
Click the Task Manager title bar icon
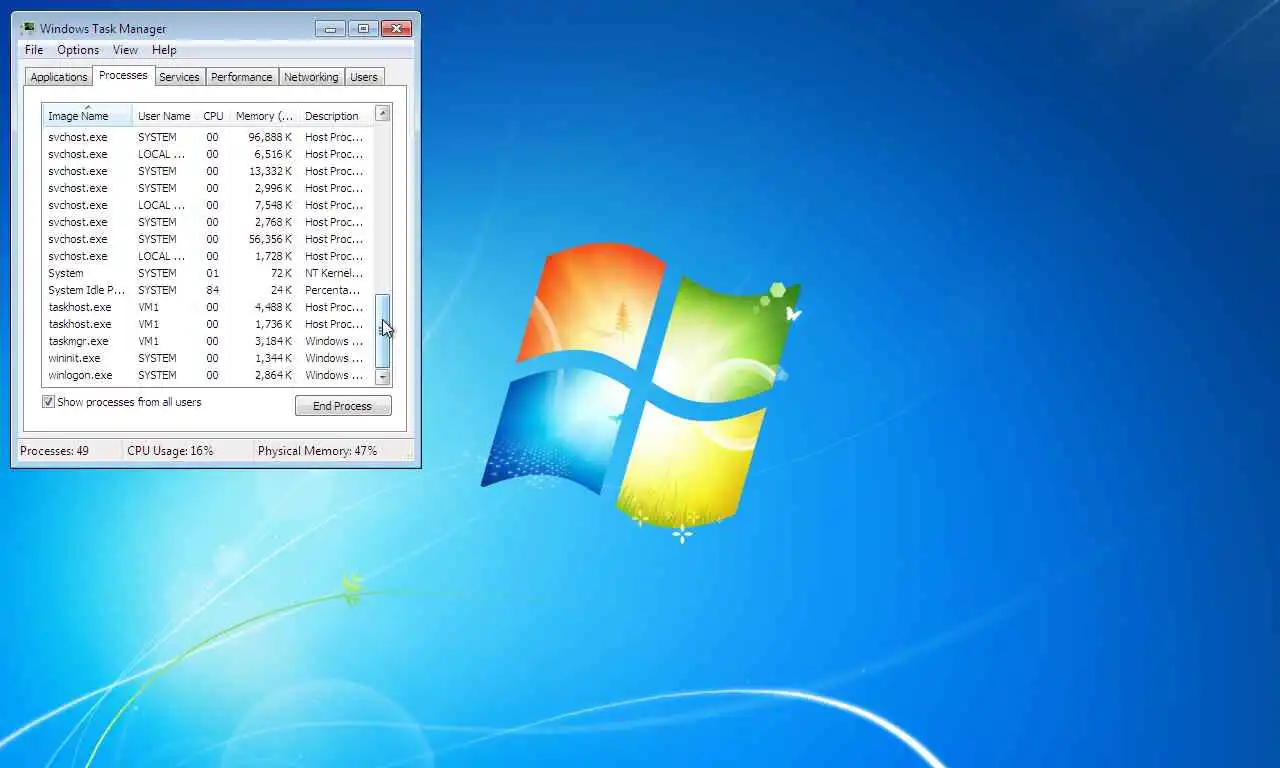(28, 28)
